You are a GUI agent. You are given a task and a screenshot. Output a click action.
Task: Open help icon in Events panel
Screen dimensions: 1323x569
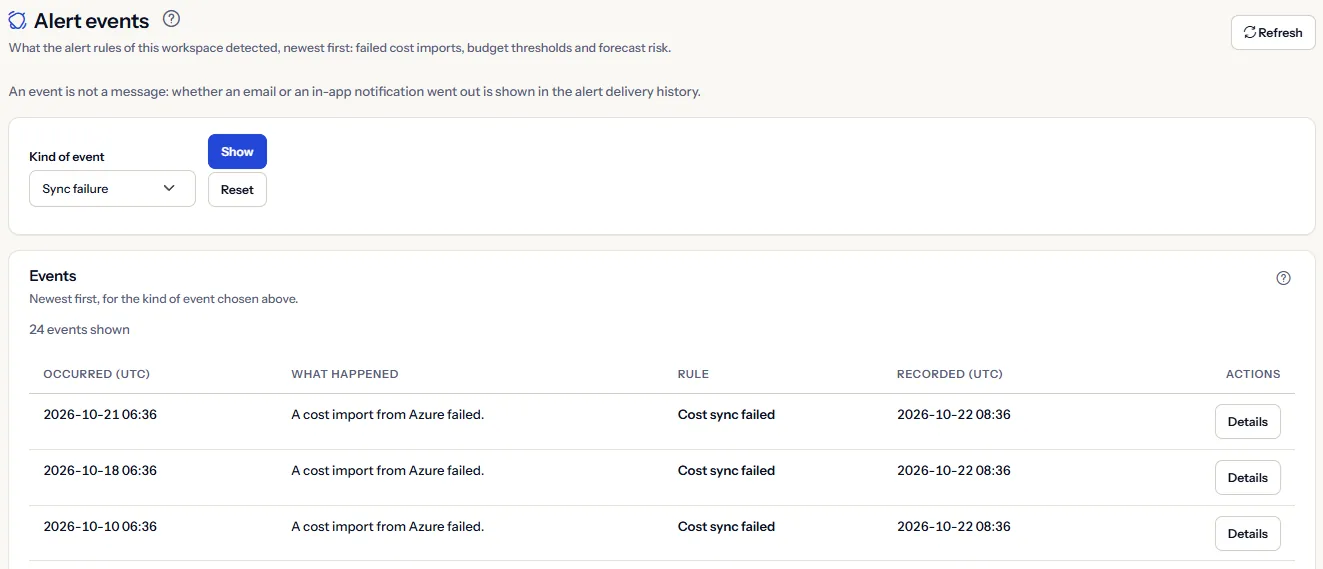point(1284,278)
